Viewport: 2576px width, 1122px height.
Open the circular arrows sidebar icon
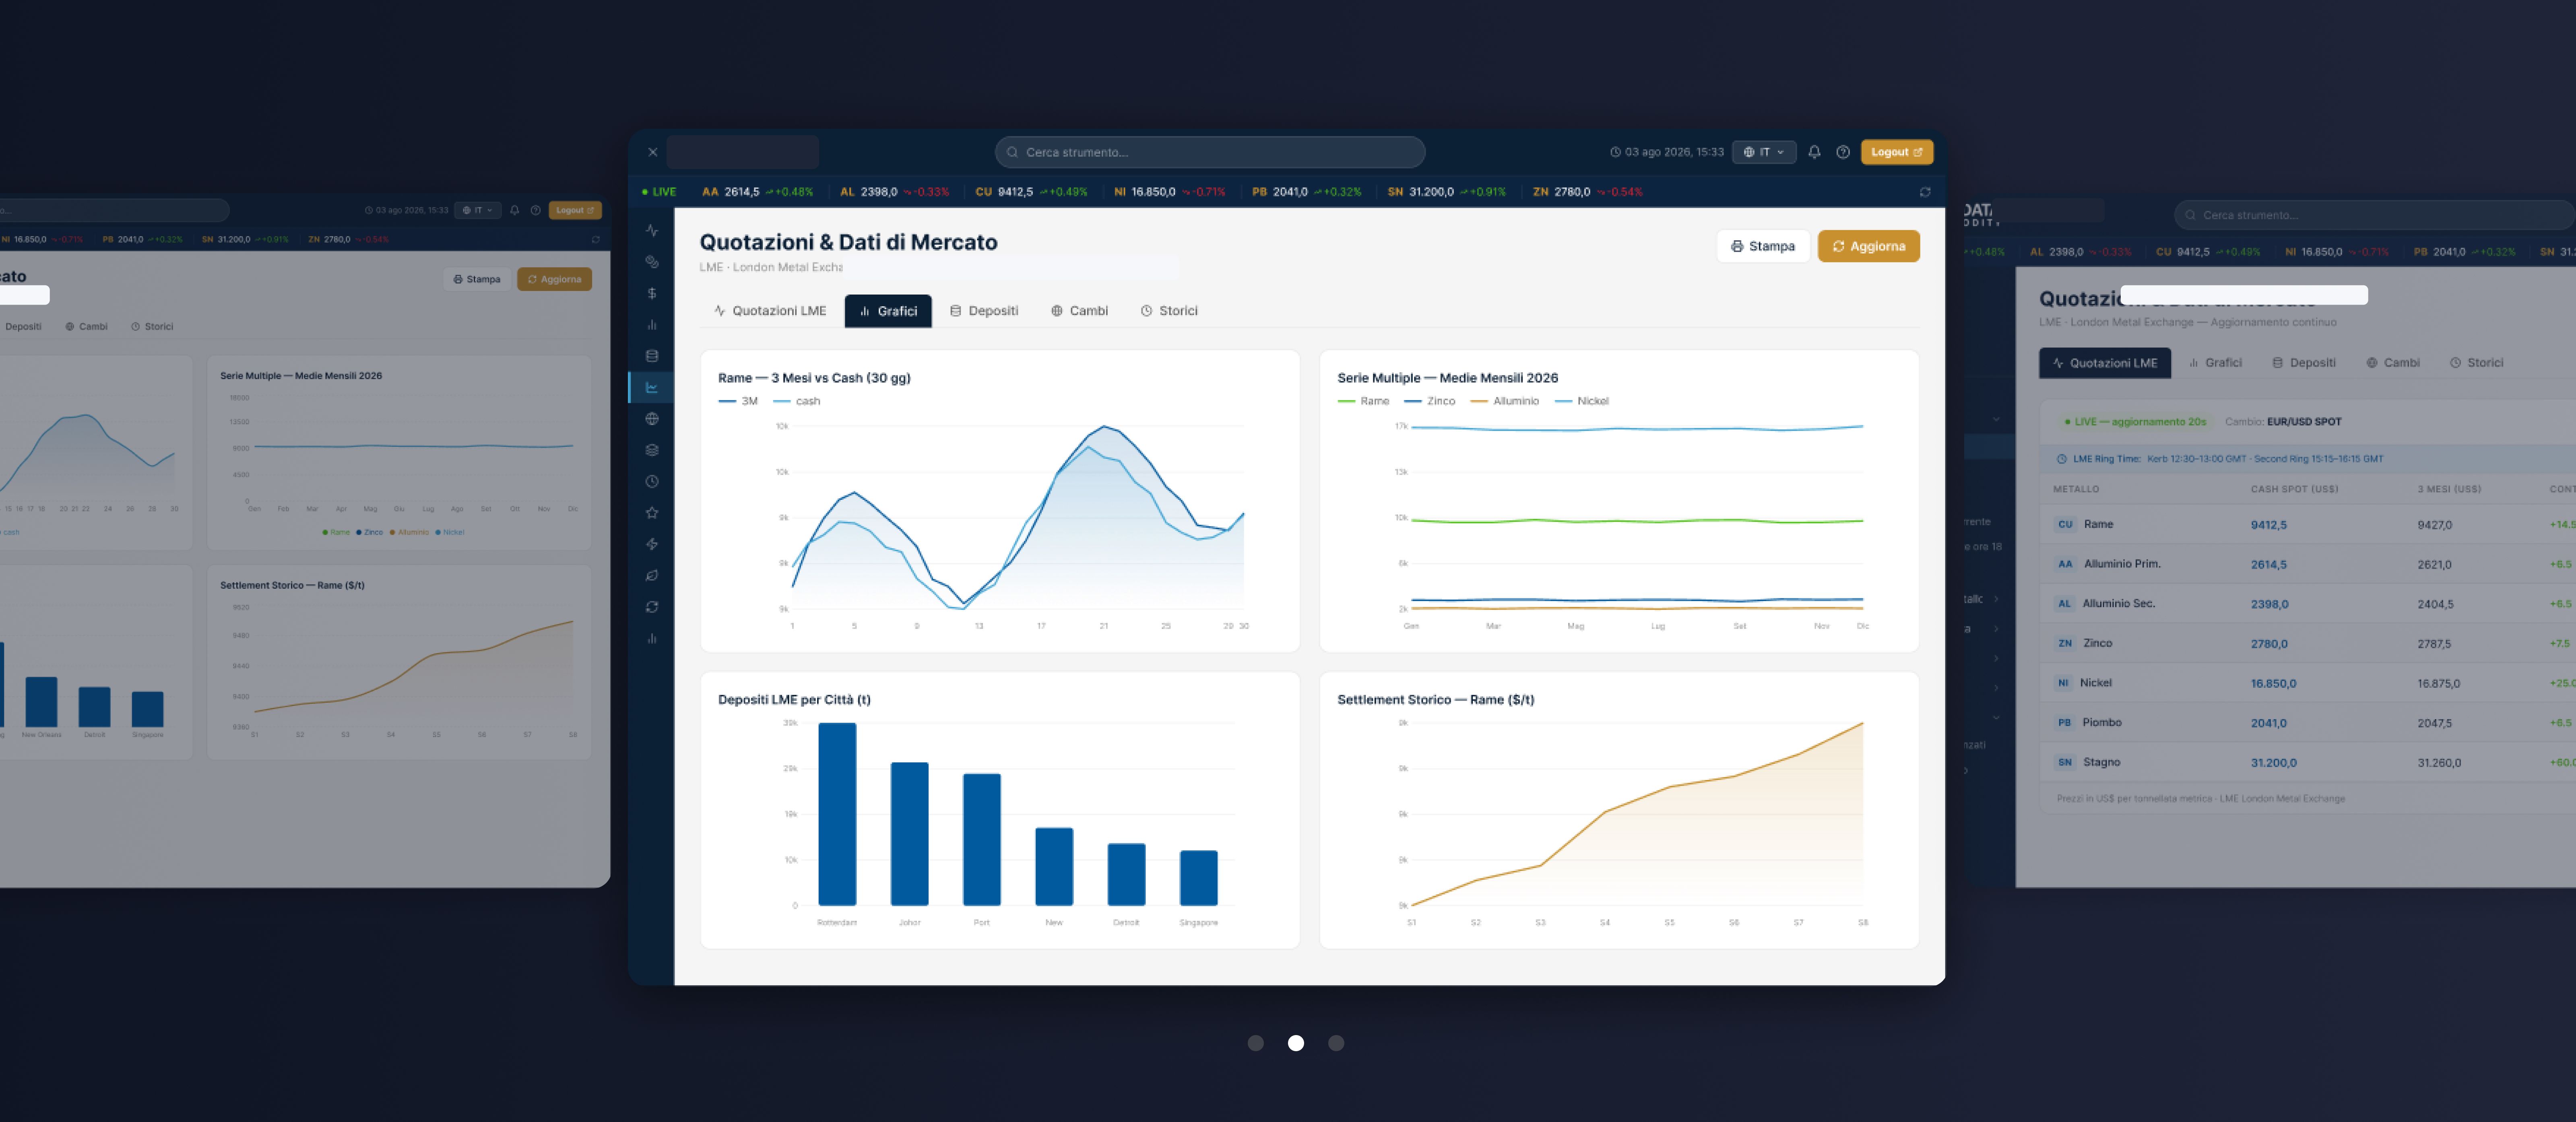pos(652,607)
